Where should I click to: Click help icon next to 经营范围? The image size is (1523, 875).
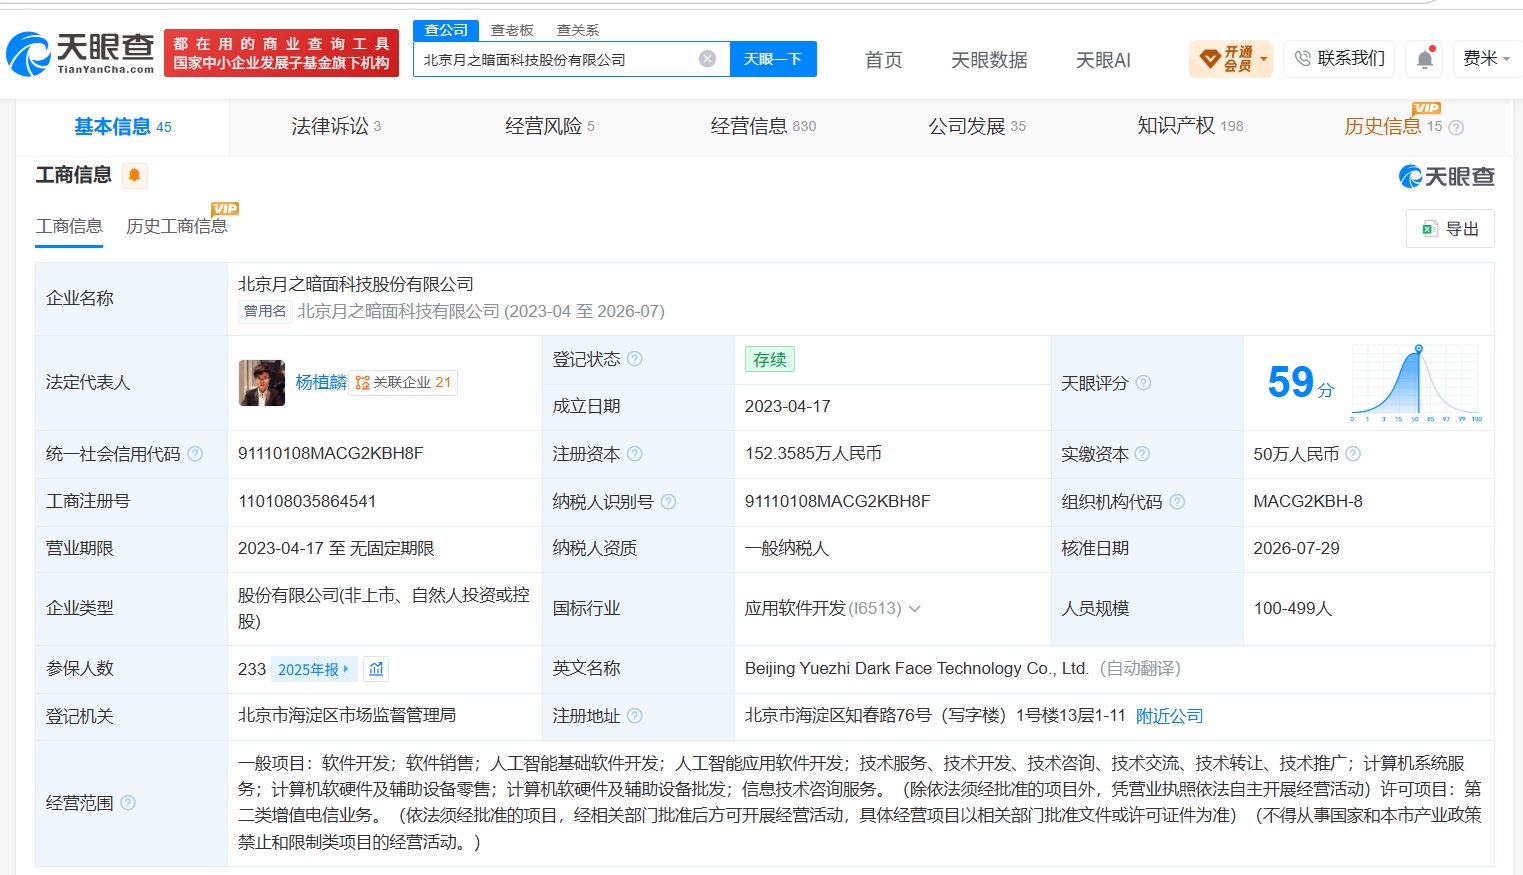point(128,803)
